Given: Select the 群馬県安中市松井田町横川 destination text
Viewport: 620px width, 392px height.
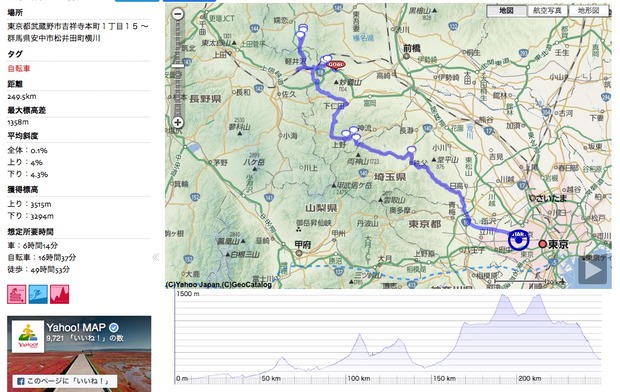Looking at the screenshot, I should [x=54, y=38].
